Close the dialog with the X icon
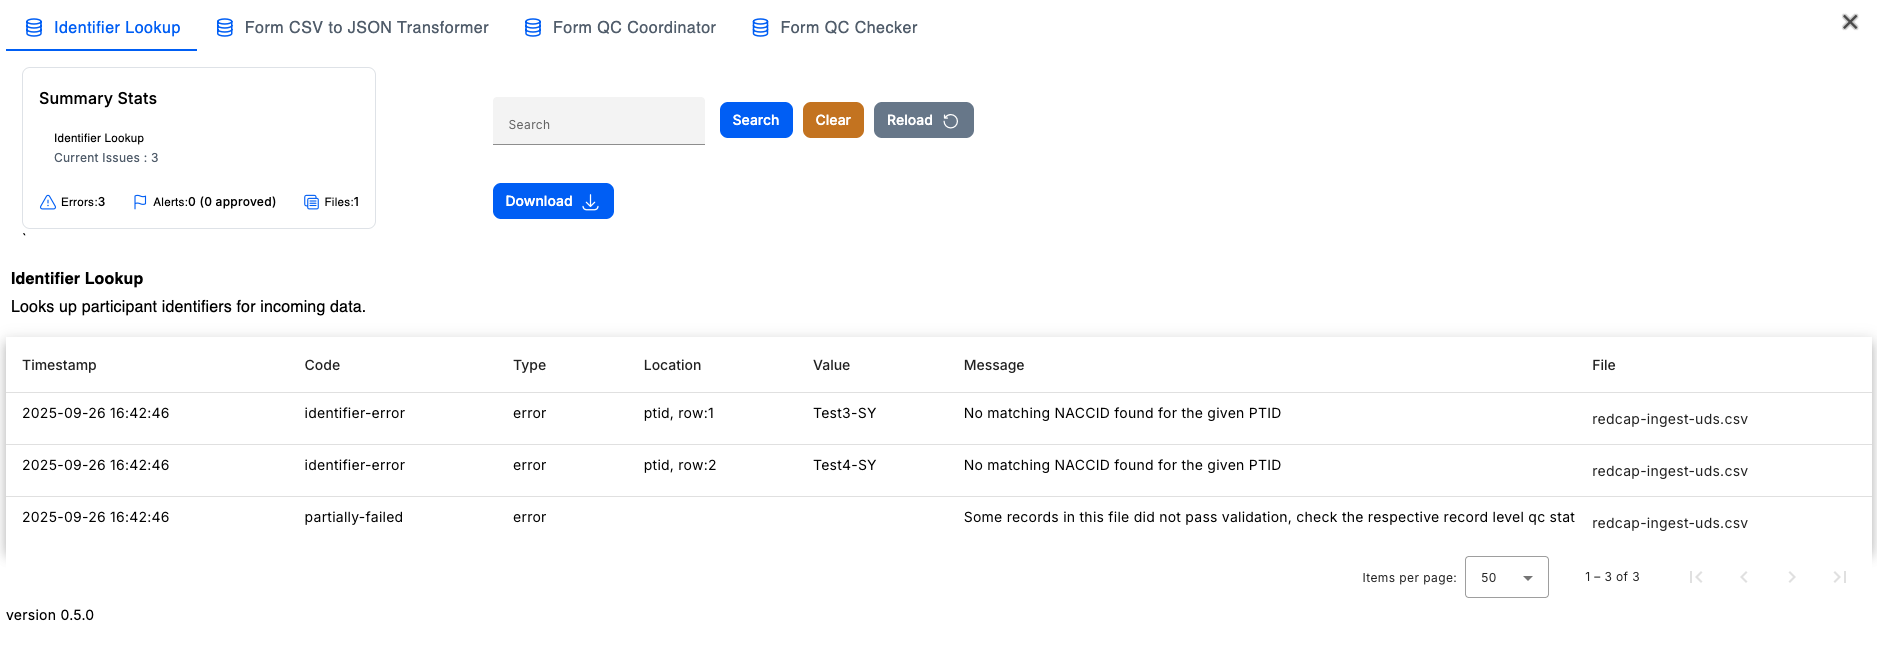 click(x=1849, y=22)
